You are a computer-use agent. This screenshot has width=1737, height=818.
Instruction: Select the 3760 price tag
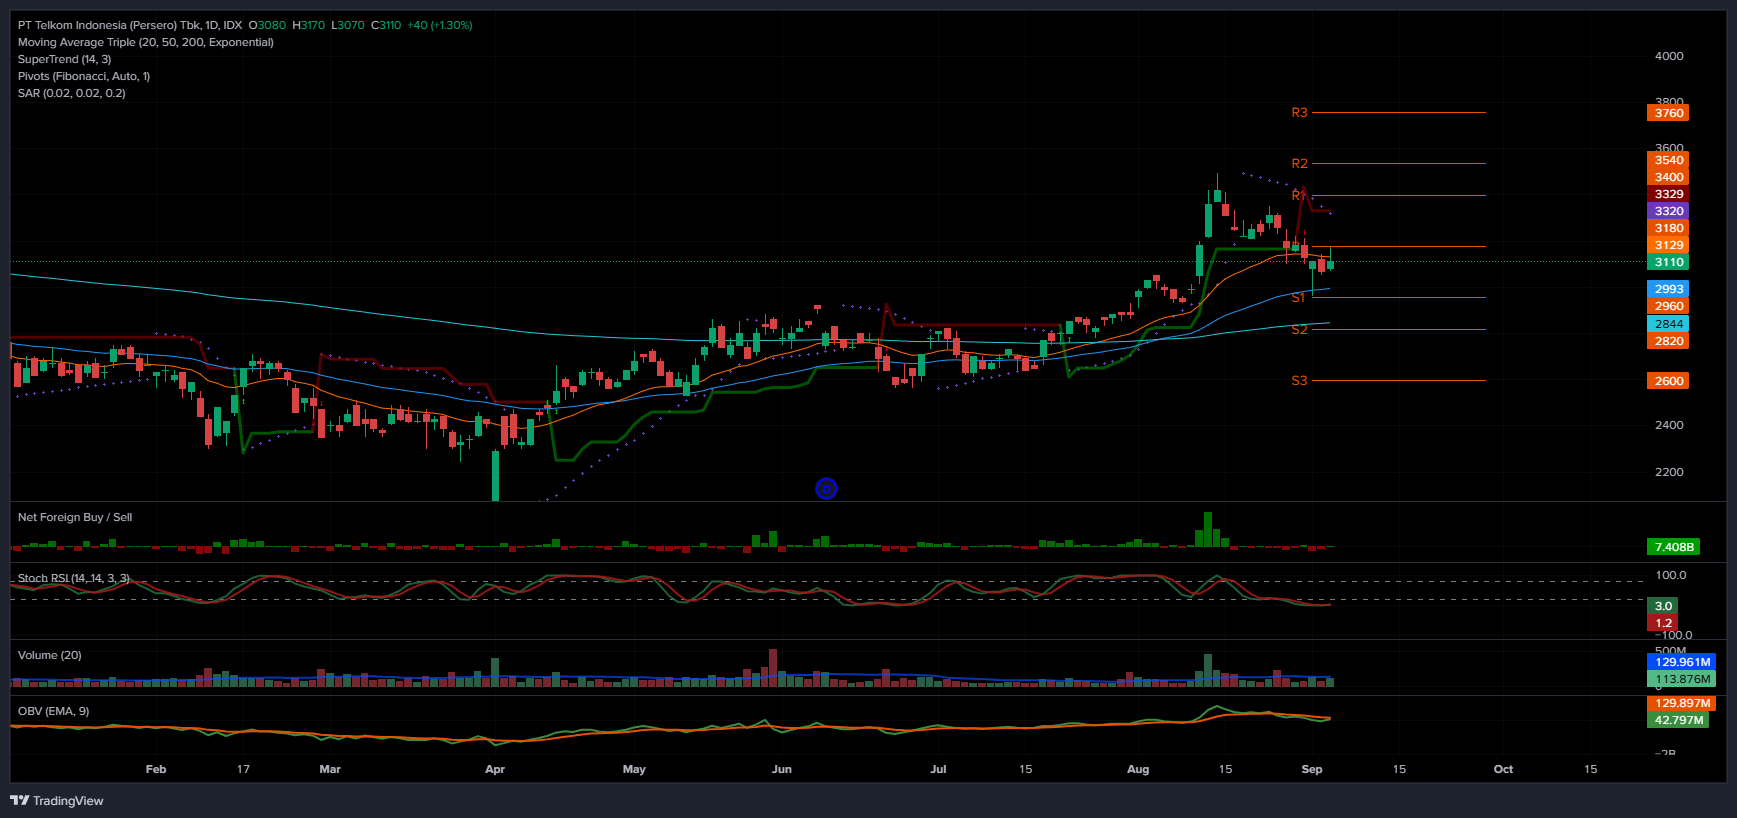click(1668, 113)
